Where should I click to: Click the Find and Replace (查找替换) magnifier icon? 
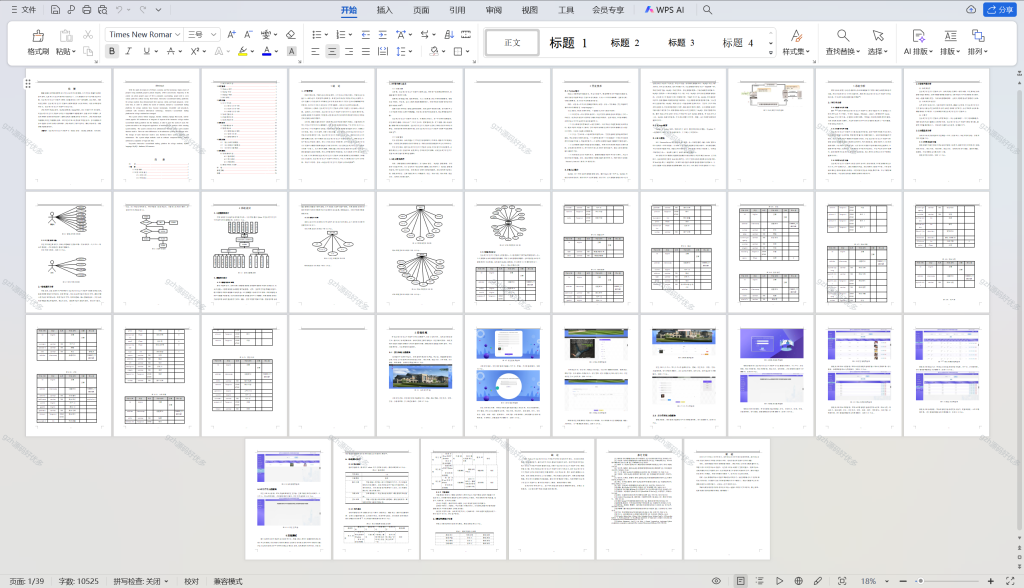coord(842,35)
